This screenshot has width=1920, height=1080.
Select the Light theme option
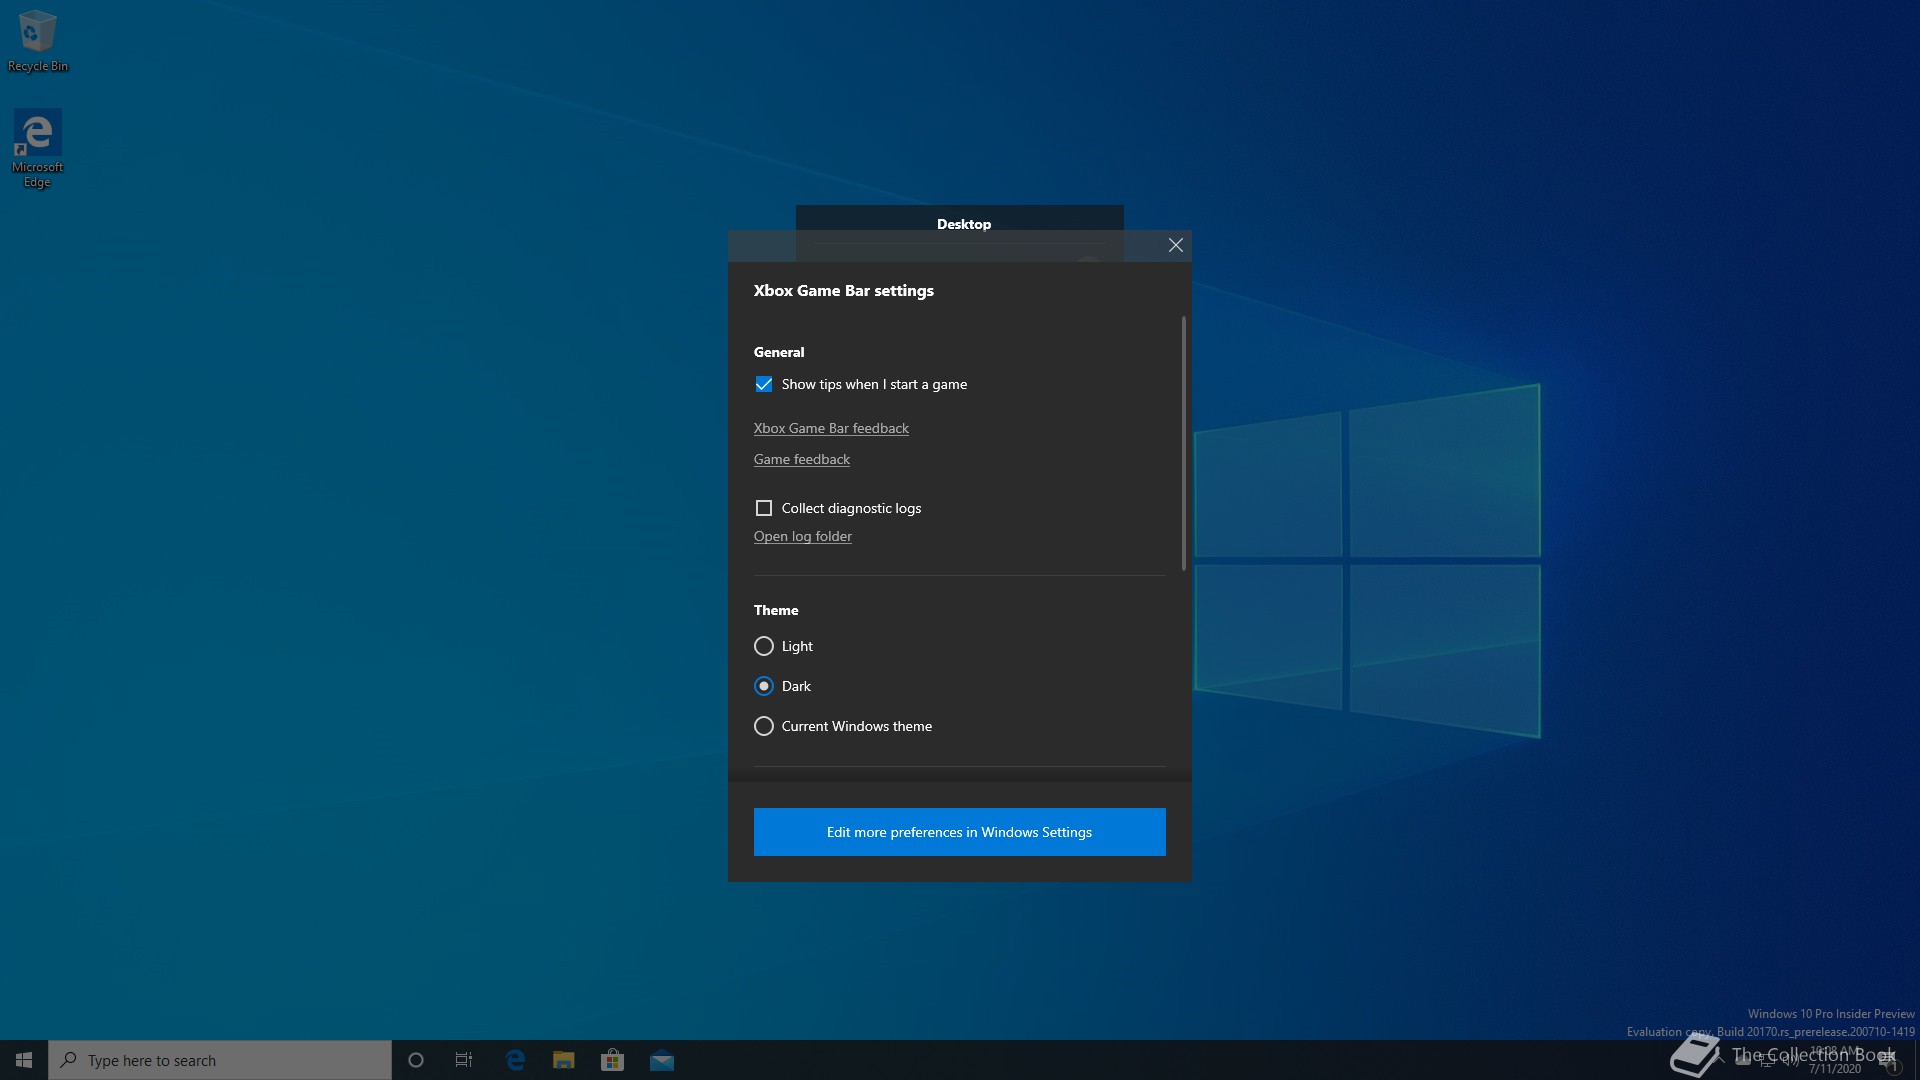click(764, 646)
